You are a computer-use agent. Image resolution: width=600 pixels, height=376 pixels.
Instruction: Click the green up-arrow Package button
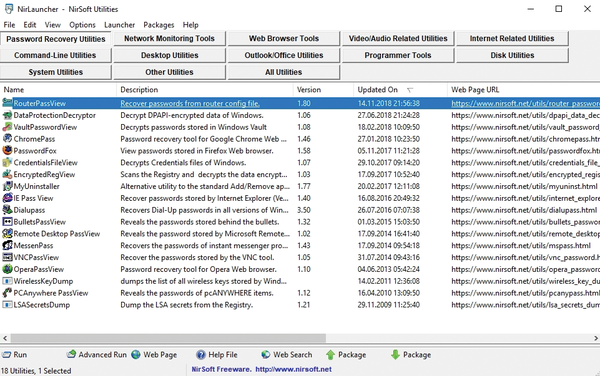pyautogui.click(x=346, y=355)
